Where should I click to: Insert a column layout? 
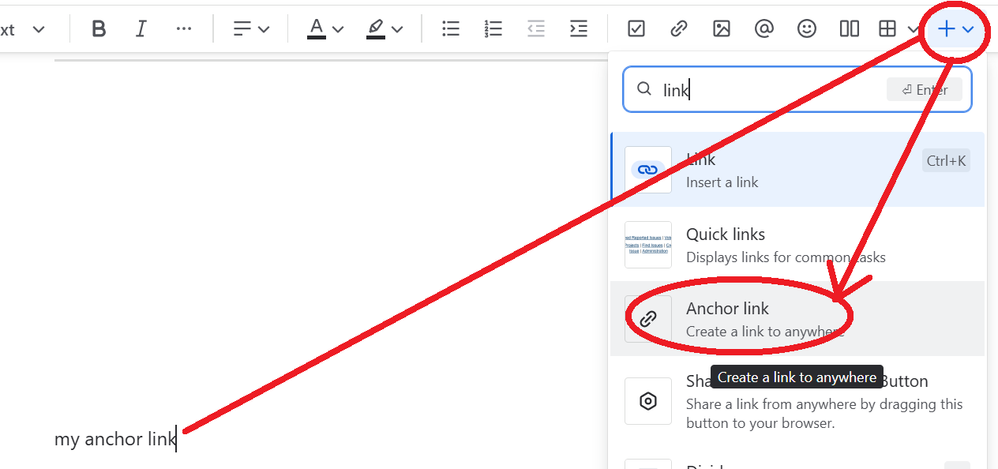click(x=849, y=29)
